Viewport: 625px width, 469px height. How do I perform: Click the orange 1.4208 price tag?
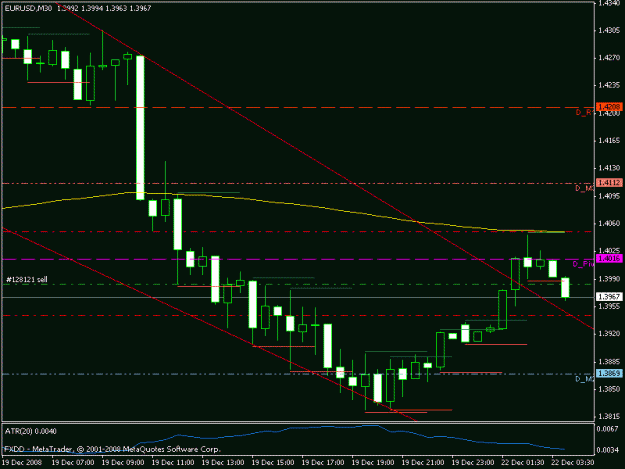click(609, 107)
